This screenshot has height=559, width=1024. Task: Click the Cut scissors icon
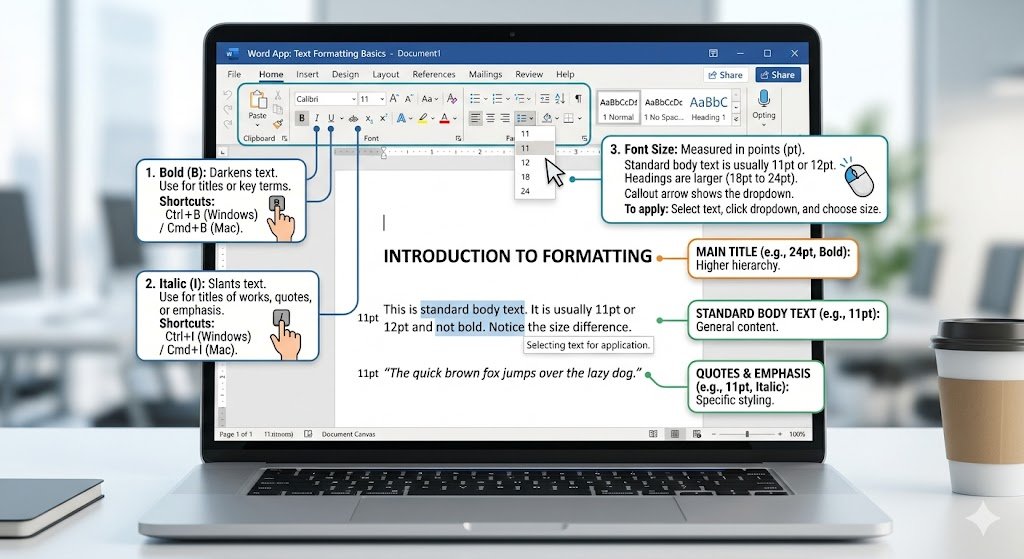point(278,96)
